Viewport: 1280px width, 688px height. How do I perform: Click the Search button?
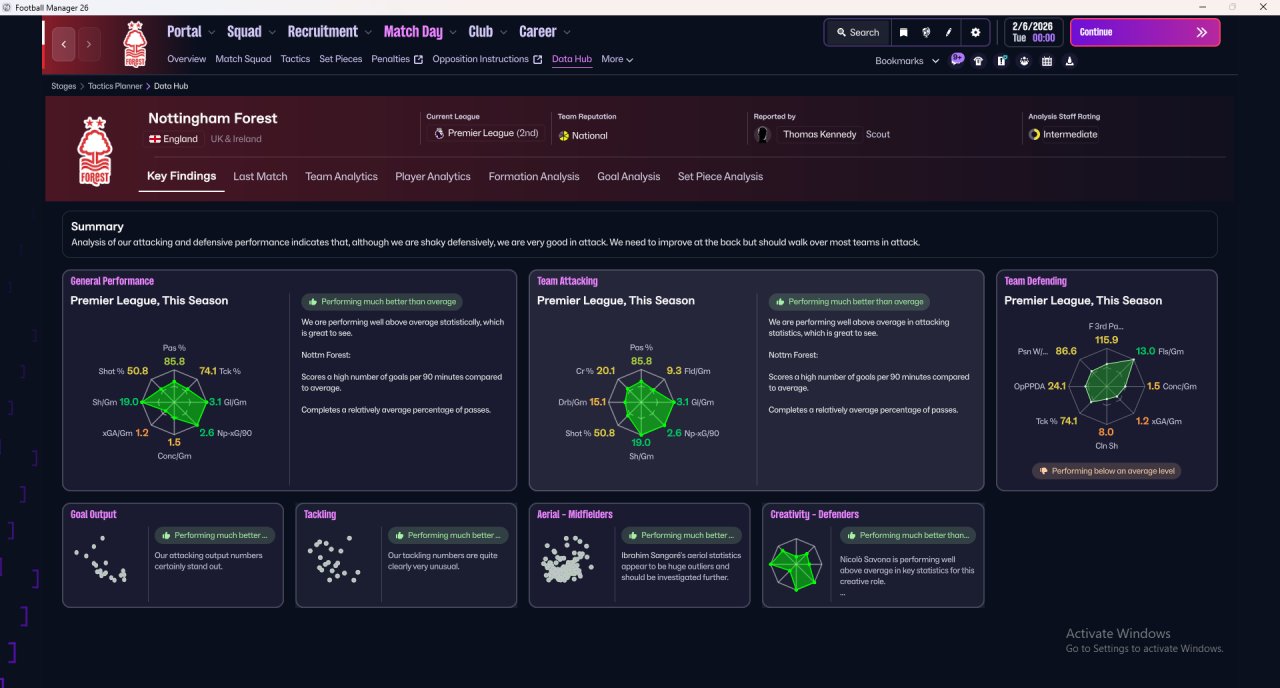[857, 32]
